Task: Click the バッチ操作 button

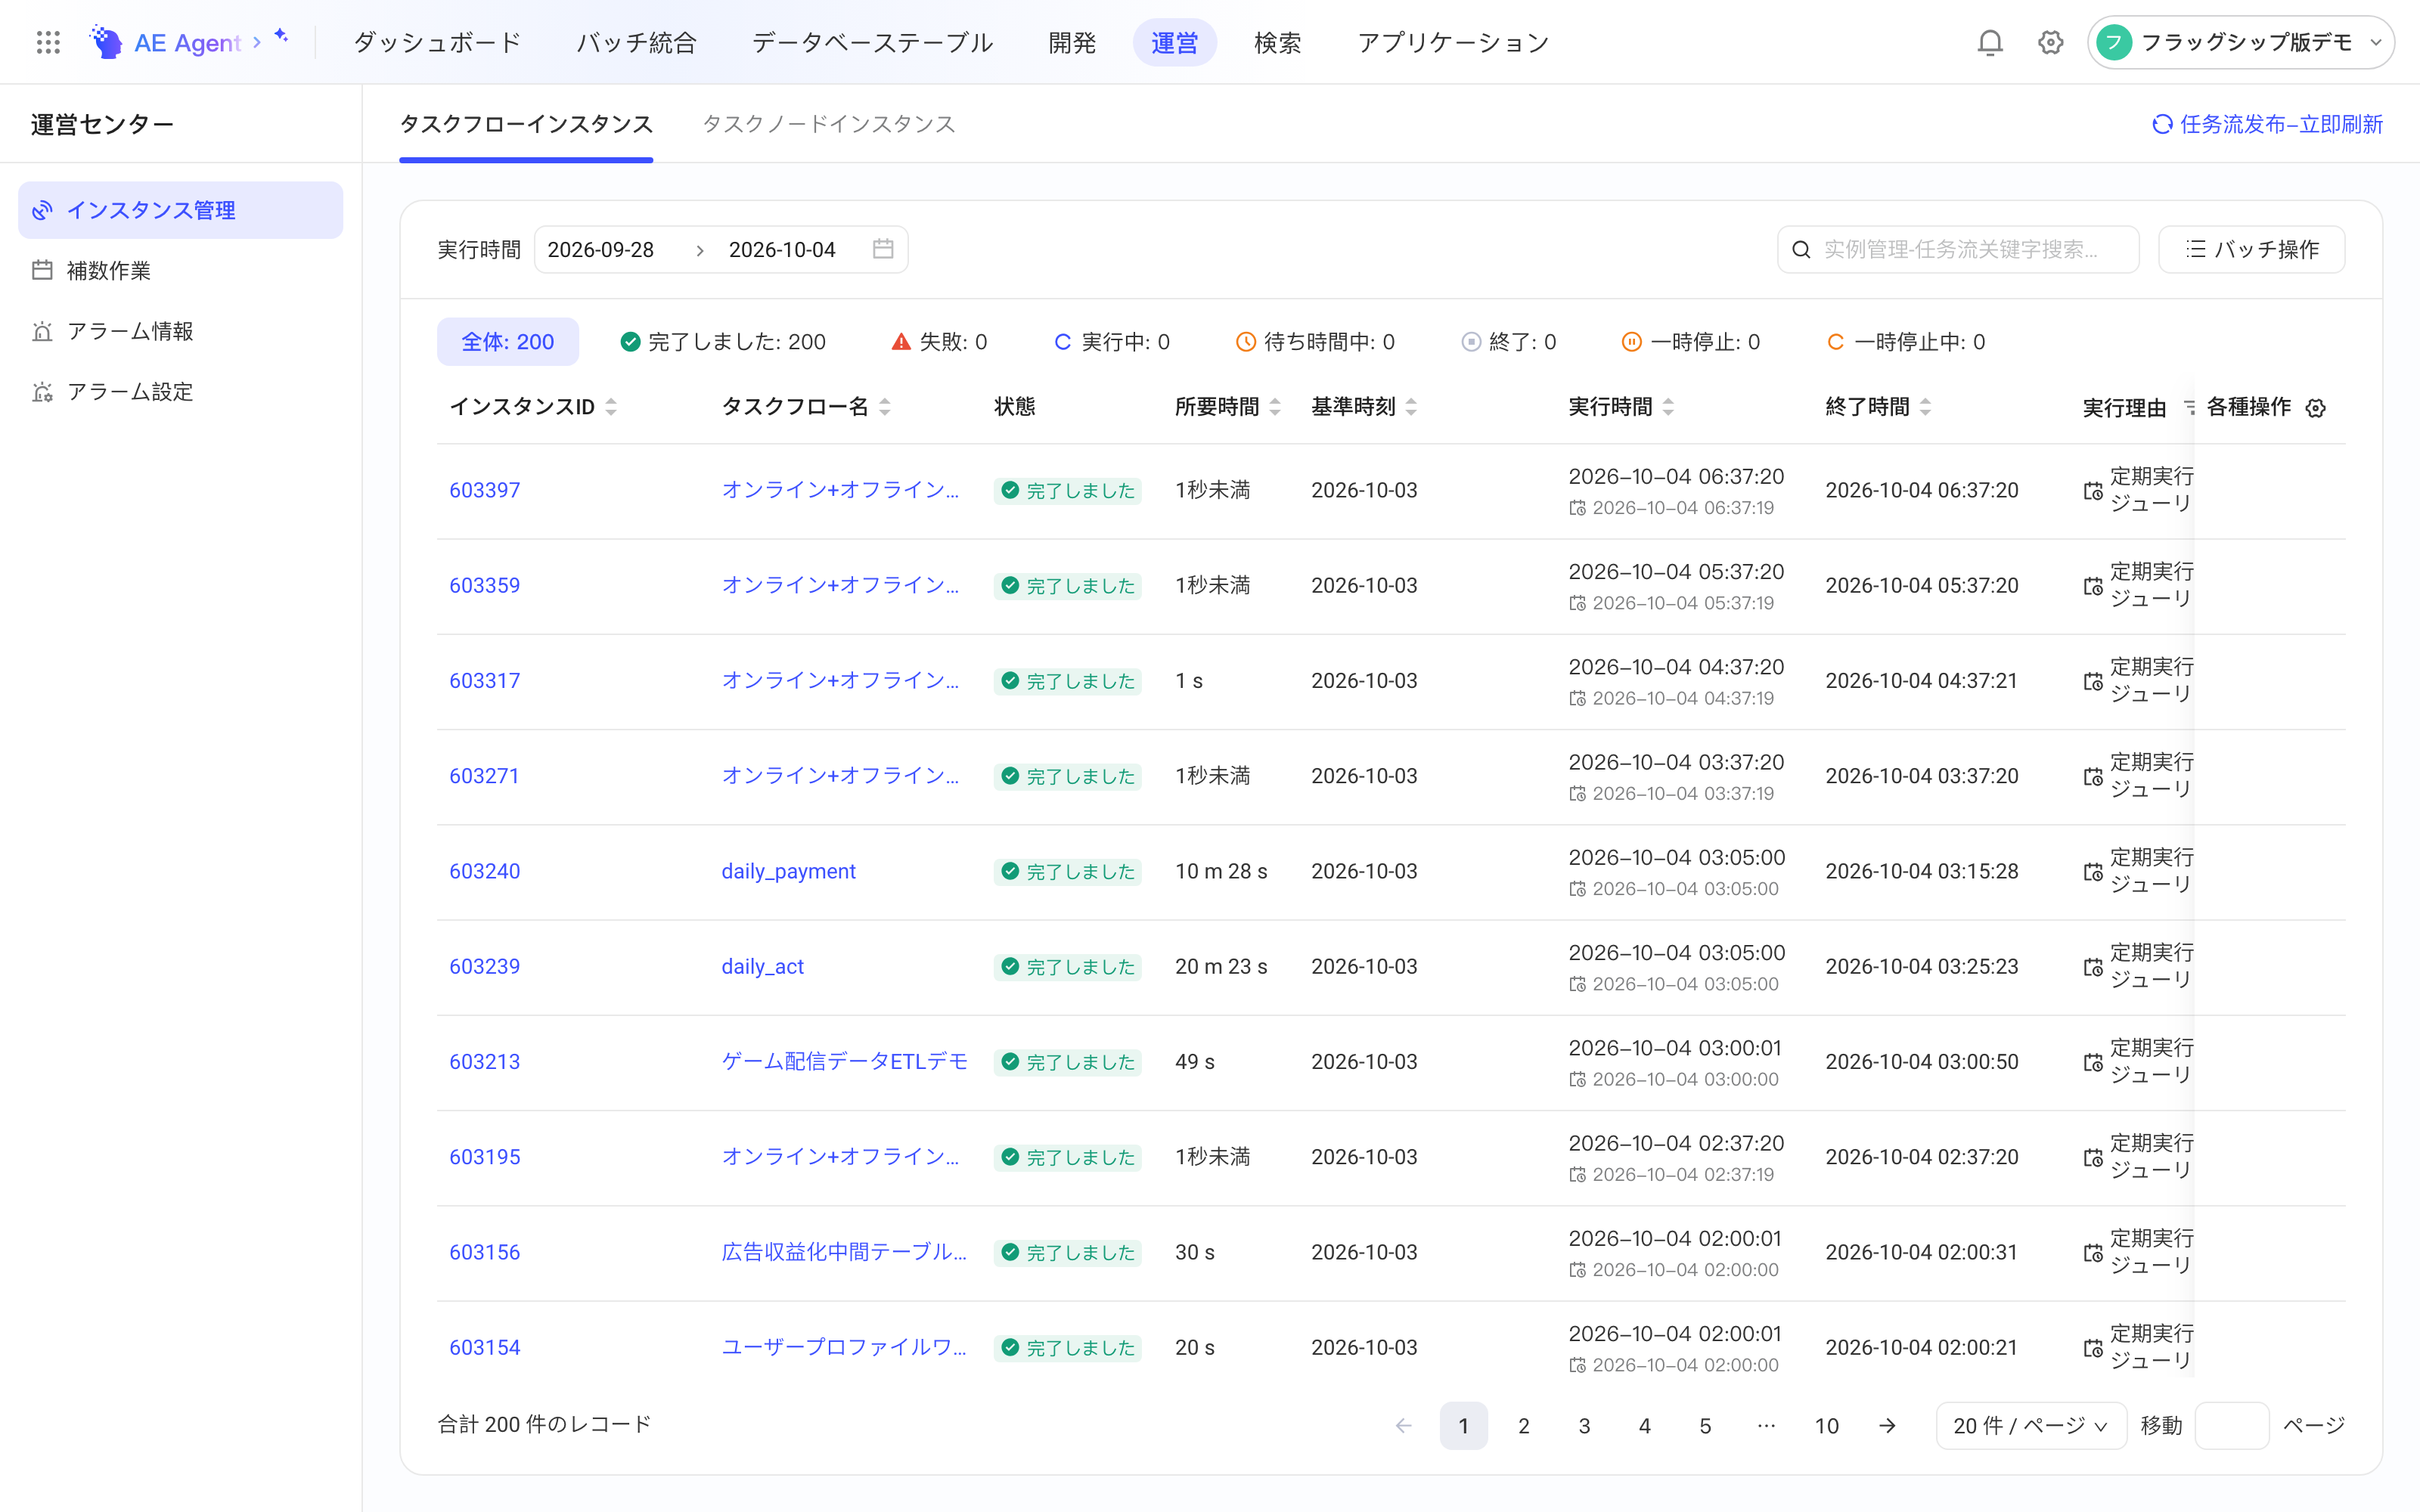Action: point(2251,249)
